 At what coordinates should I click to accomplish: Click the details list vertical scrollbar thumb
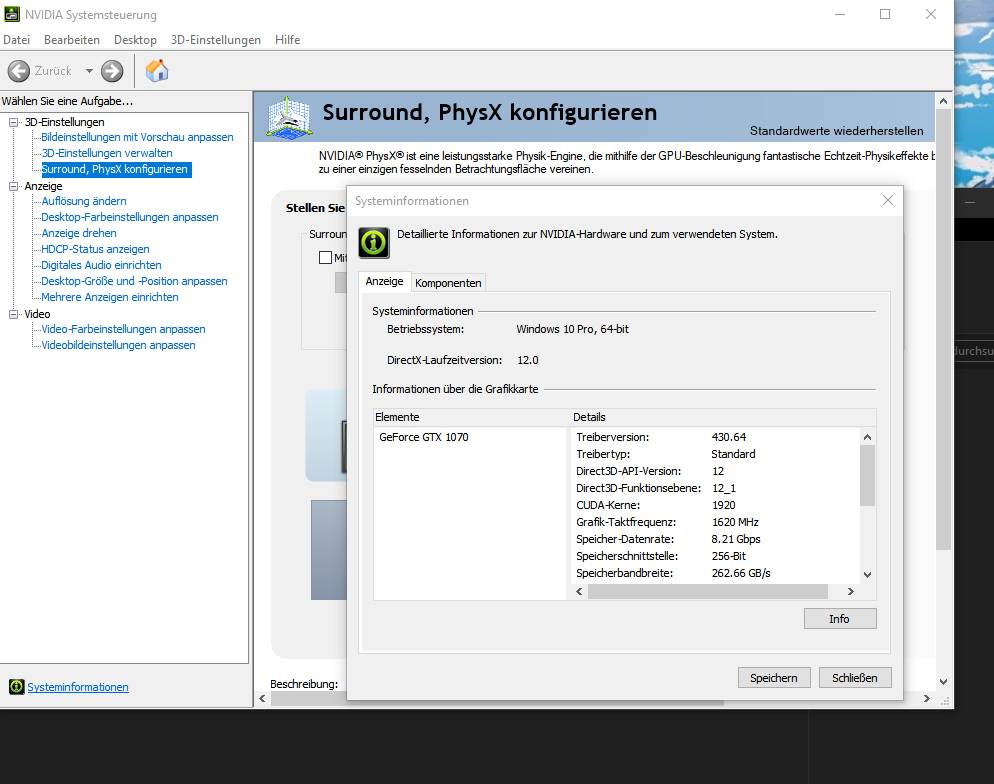(x=867, y=475)
